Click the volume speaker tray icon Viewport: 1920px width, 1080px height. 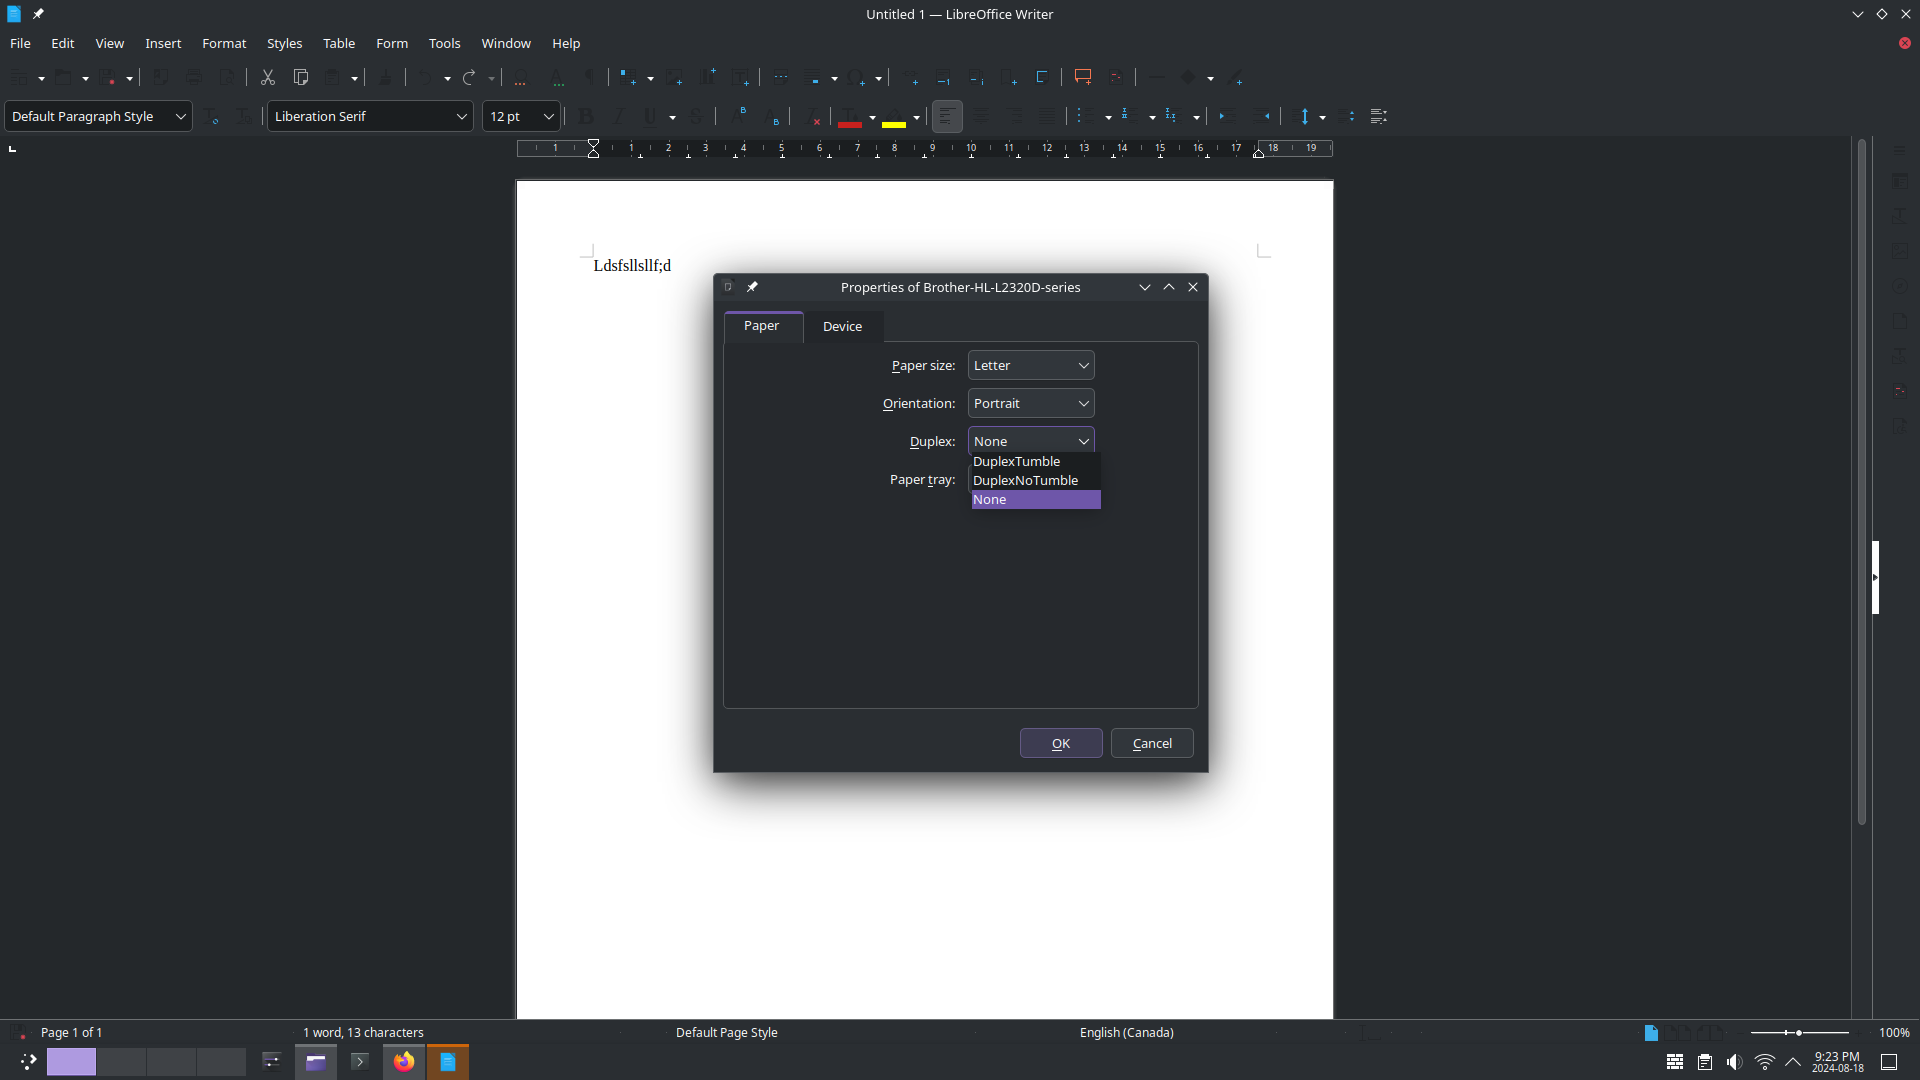(1734, 1062)
